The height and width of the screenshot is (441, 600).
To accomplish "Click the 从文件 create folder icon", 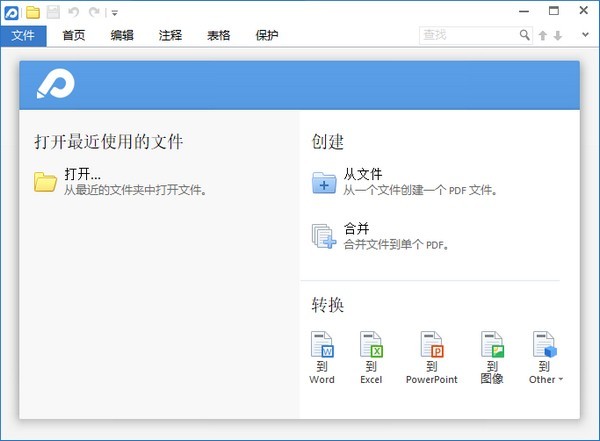I will 324,183.
